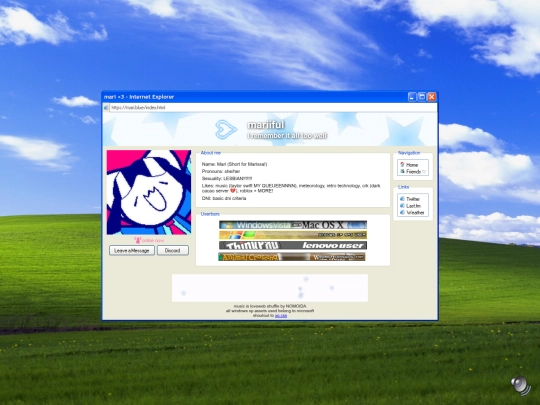This screenshot has width=540, height=405.
Task: Click the Animal Crossing userbar
Action: click(292, 257)
